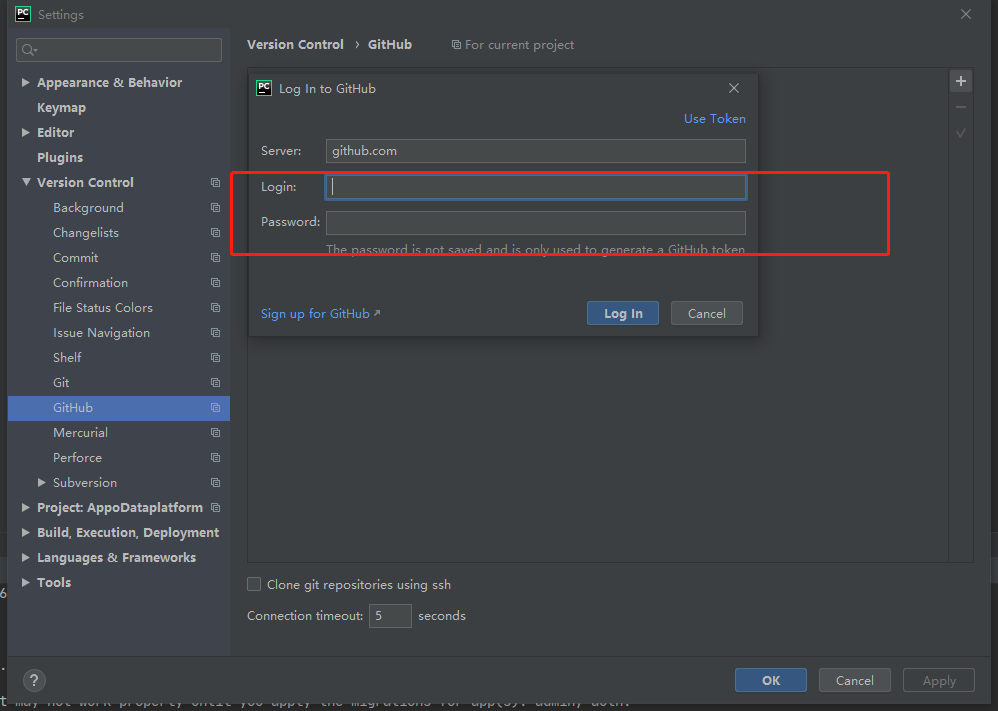Image resolution: width=998 pixels, height=711 pixels.
Task: Expand the Subversion node
Action: pyautogui.click(x=41, y=482)
